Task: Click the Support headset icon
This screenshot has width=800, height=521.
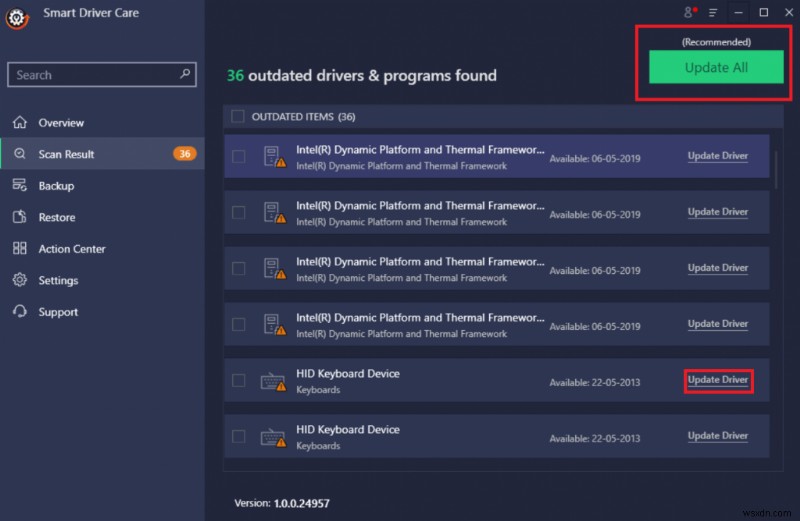Action: [x=20, y=311]
